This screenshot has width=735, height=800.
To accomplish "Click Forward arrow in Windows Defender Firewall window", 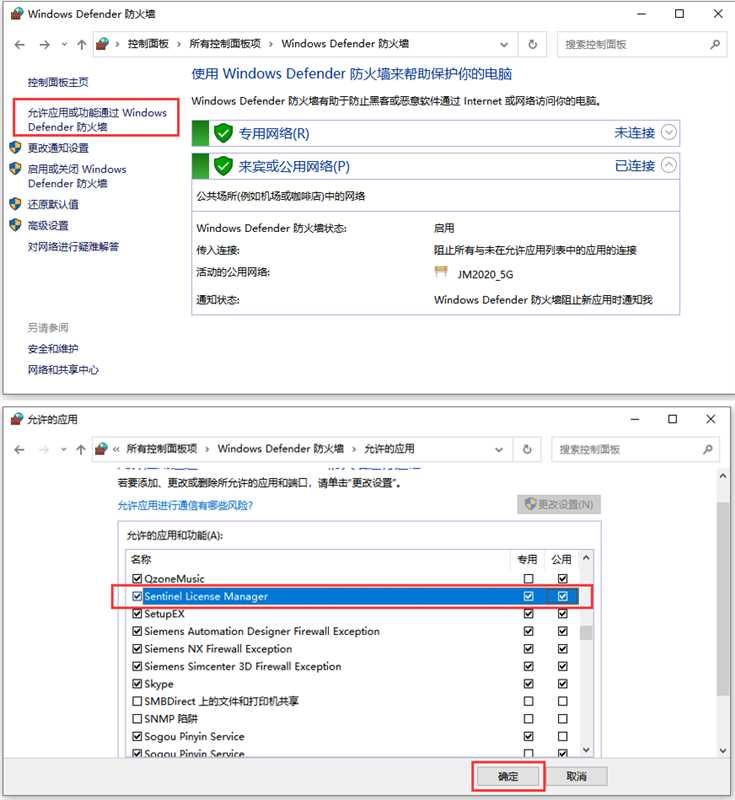I will pyautogui.click(x=45, y=45).
